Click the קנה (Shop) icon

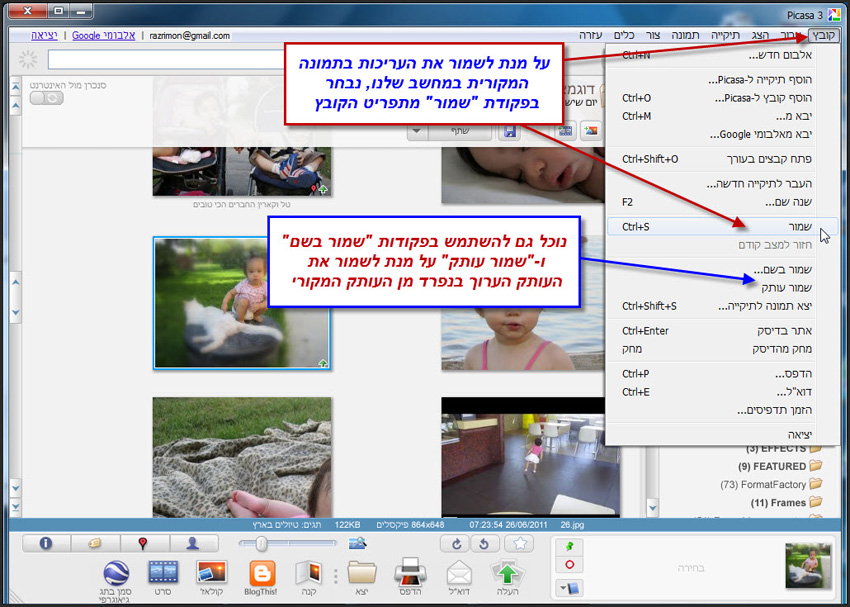point(309,578)
